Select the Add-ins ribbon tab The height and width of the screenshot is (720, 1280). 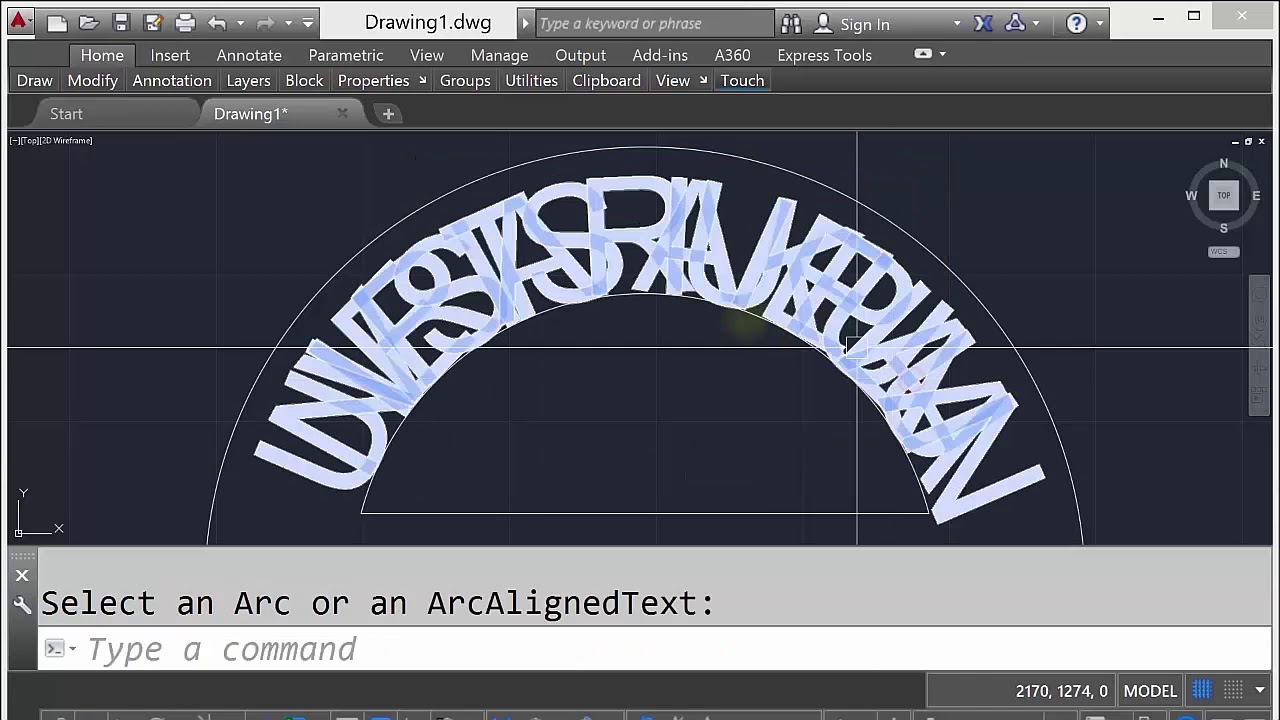coord(660,55)
